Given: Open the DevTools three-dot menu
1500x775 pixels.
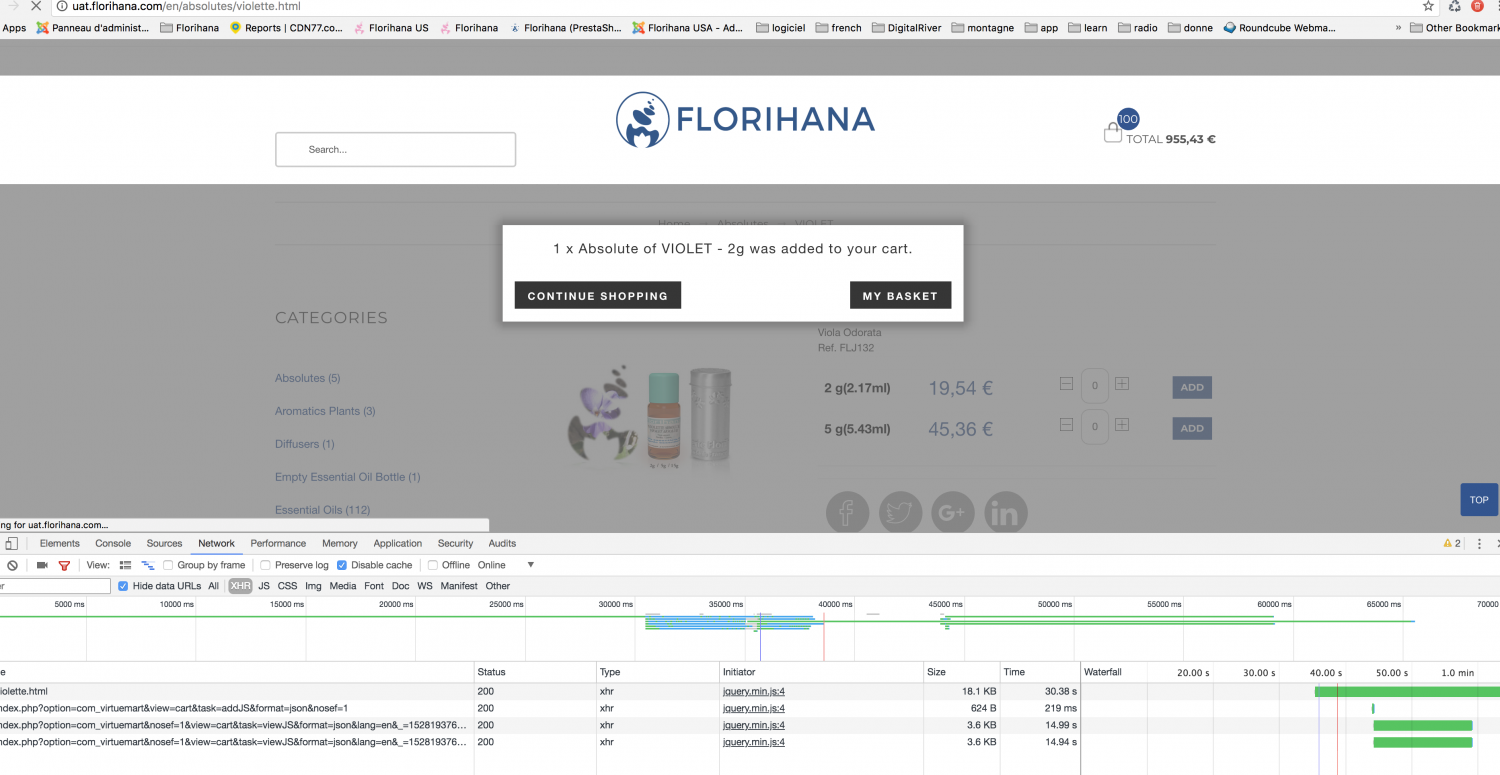Looking at the screenshot, I should click(1479, 544).
